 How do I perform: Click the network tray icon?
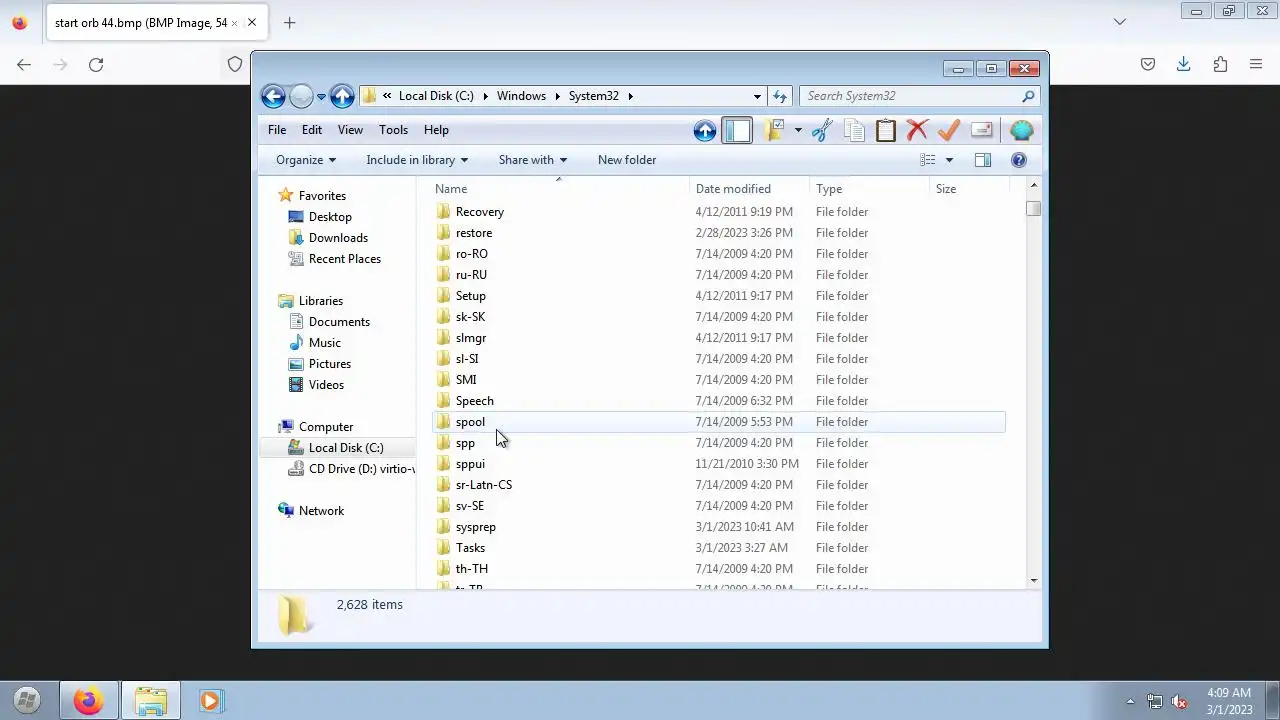point(1155,701)
